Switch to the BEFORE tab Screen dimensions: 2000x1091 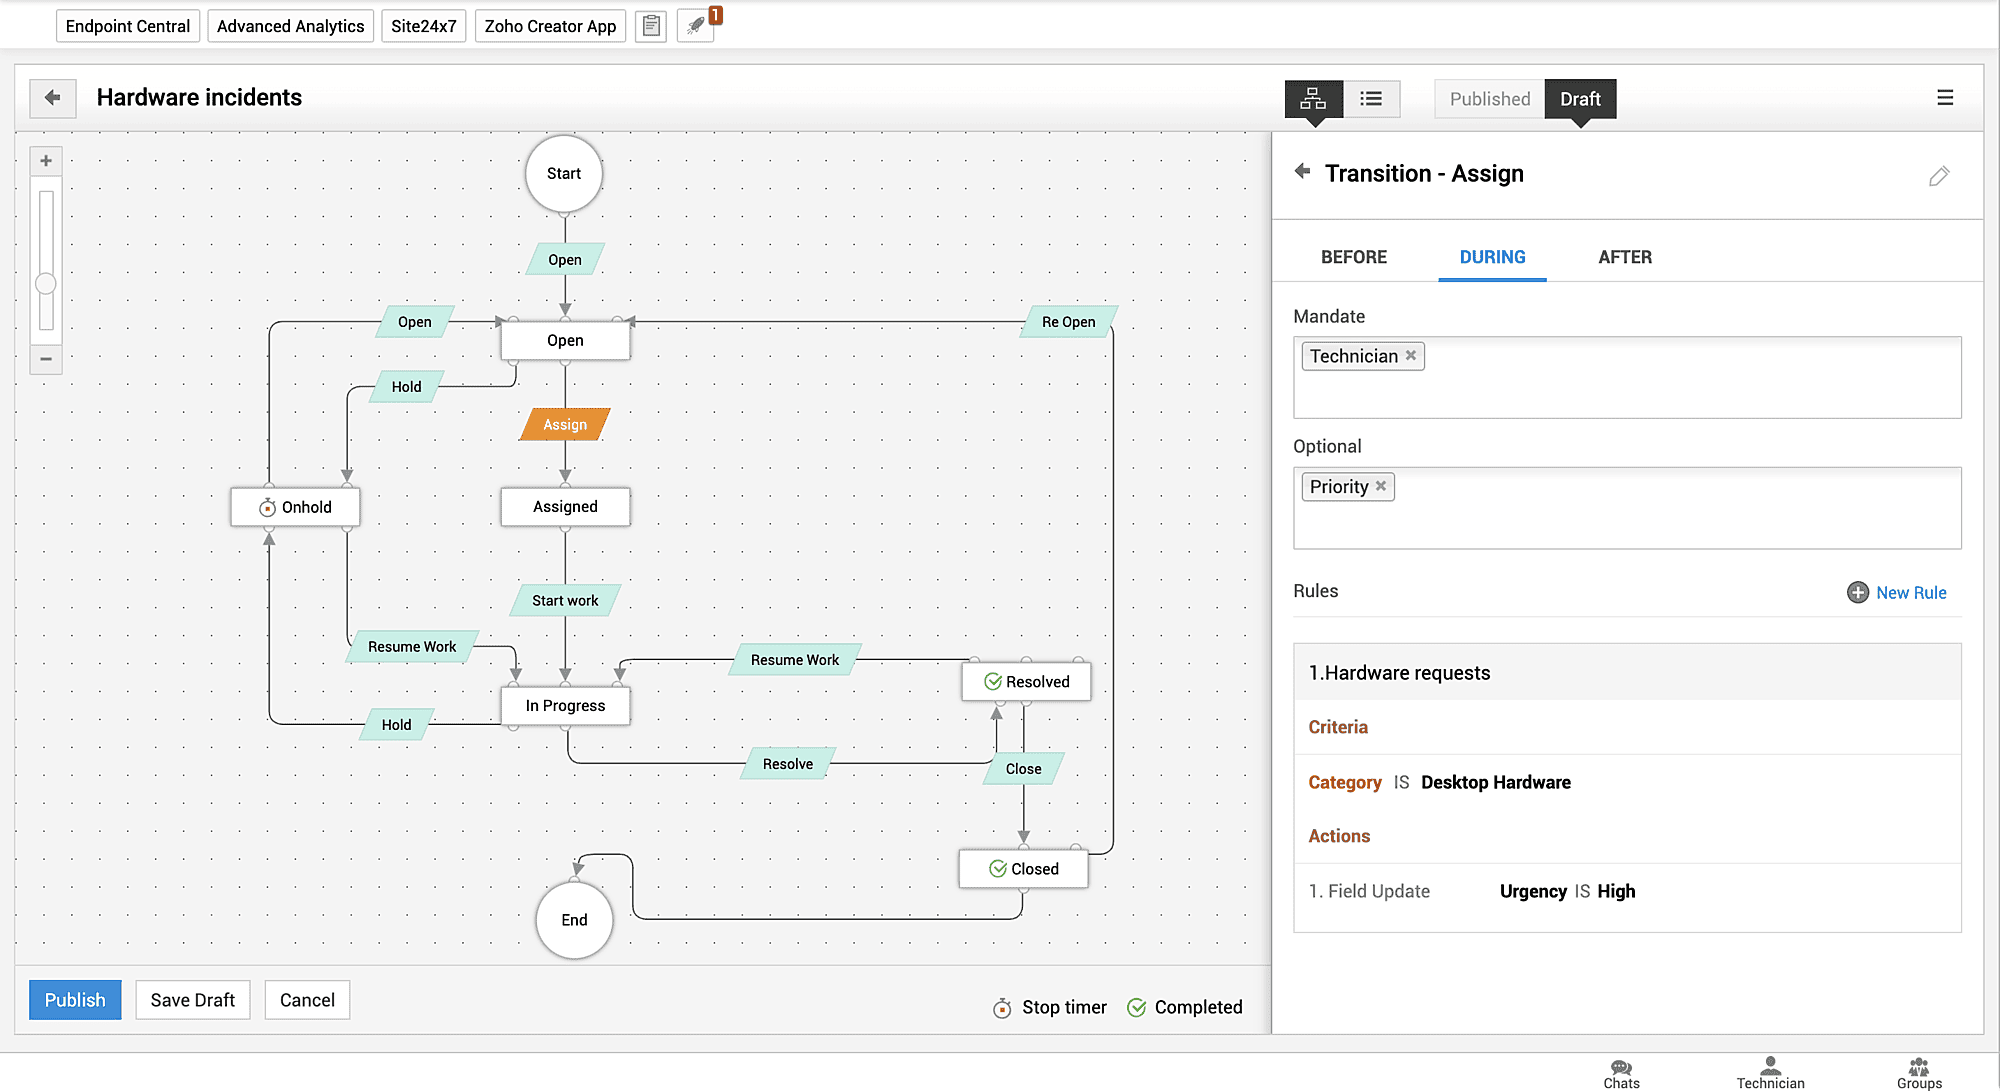pyautogui.click(x=1354, y=257)
